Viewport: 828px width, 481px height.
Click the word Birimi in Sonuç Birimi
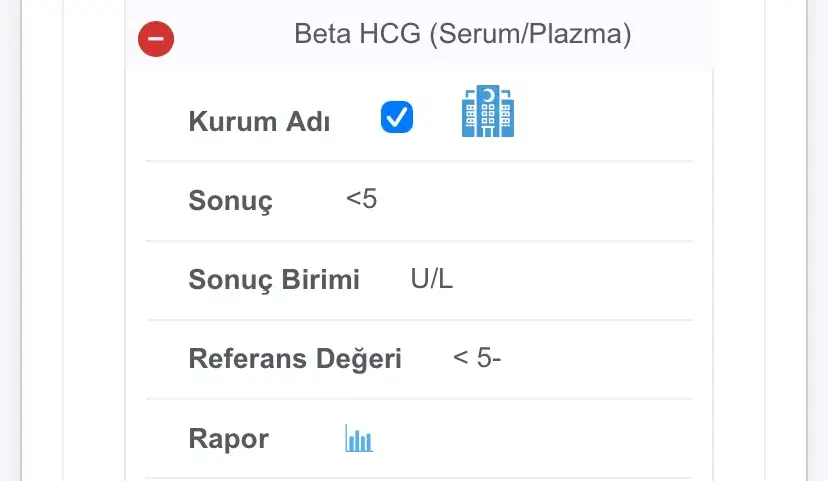coord(320,279)
